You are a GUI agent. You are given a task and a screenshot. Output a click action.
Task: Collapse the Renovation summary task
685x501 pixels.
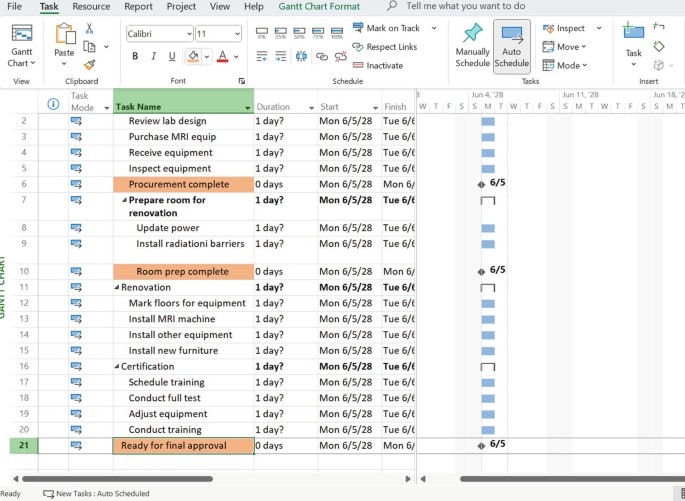tap(117, 287)
